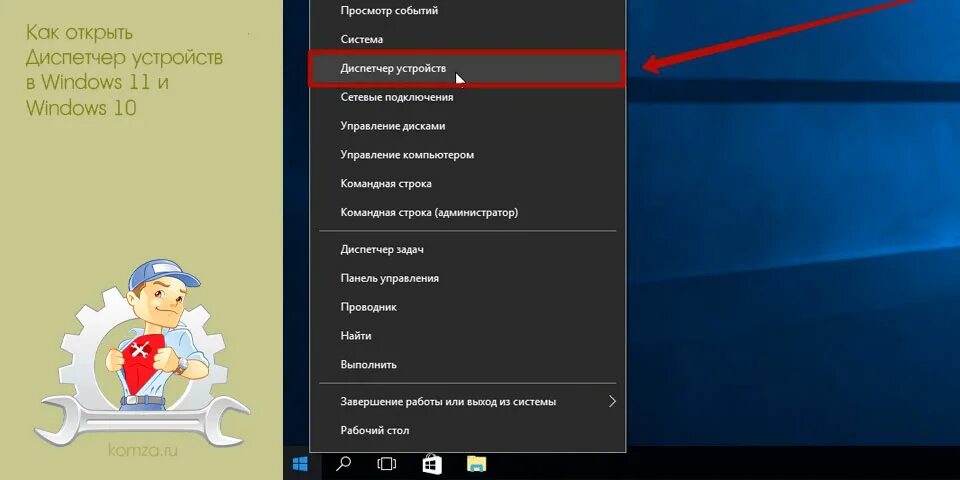This screenshot has height=480, width=960.
Task: Launch Командная строка from the menu
Action: (468, 183)
